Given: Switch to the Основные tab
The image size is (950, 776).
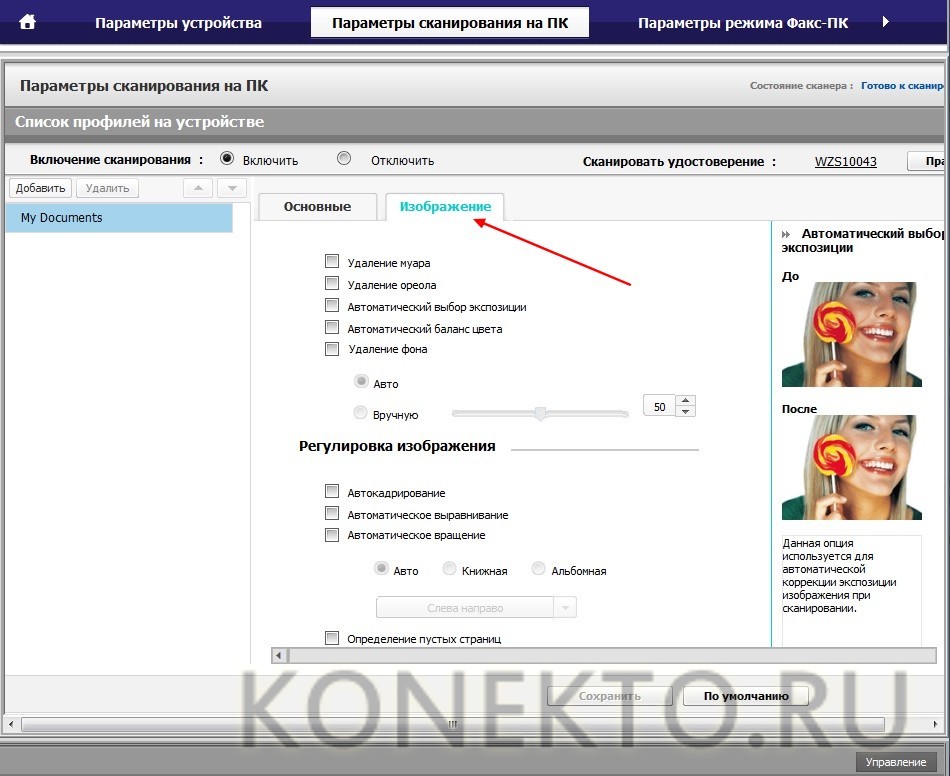Looking at the screenshot, I should coord(317,206).
